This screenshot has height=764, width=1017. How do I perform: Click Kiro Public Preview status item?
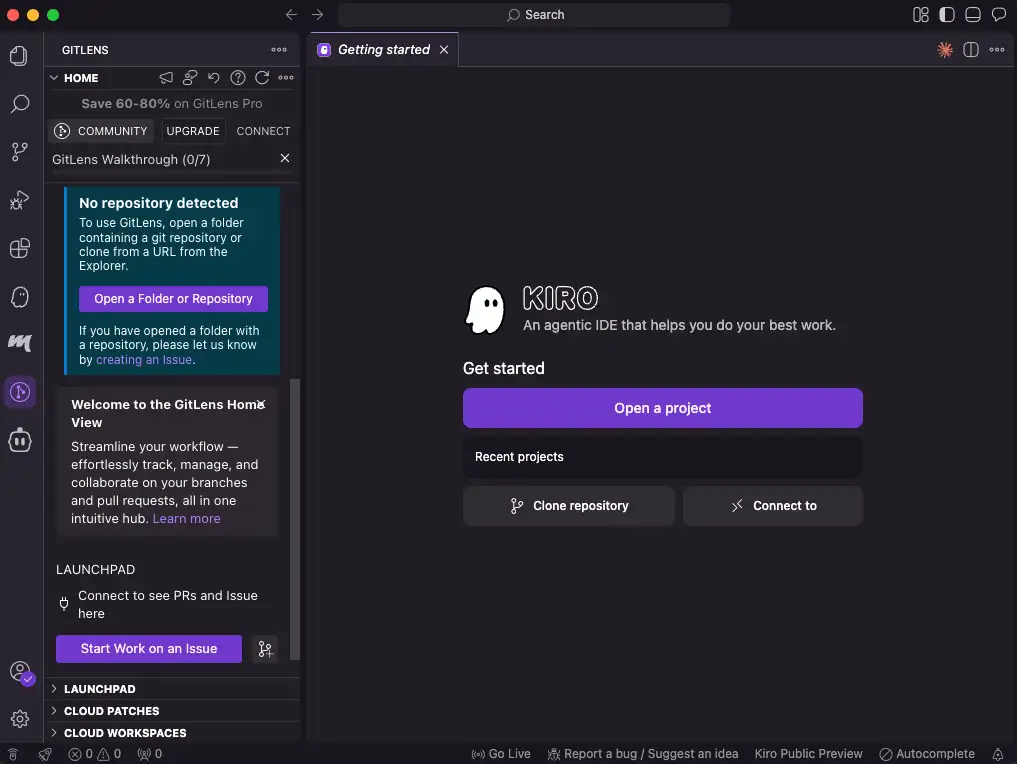pos(808,754)
